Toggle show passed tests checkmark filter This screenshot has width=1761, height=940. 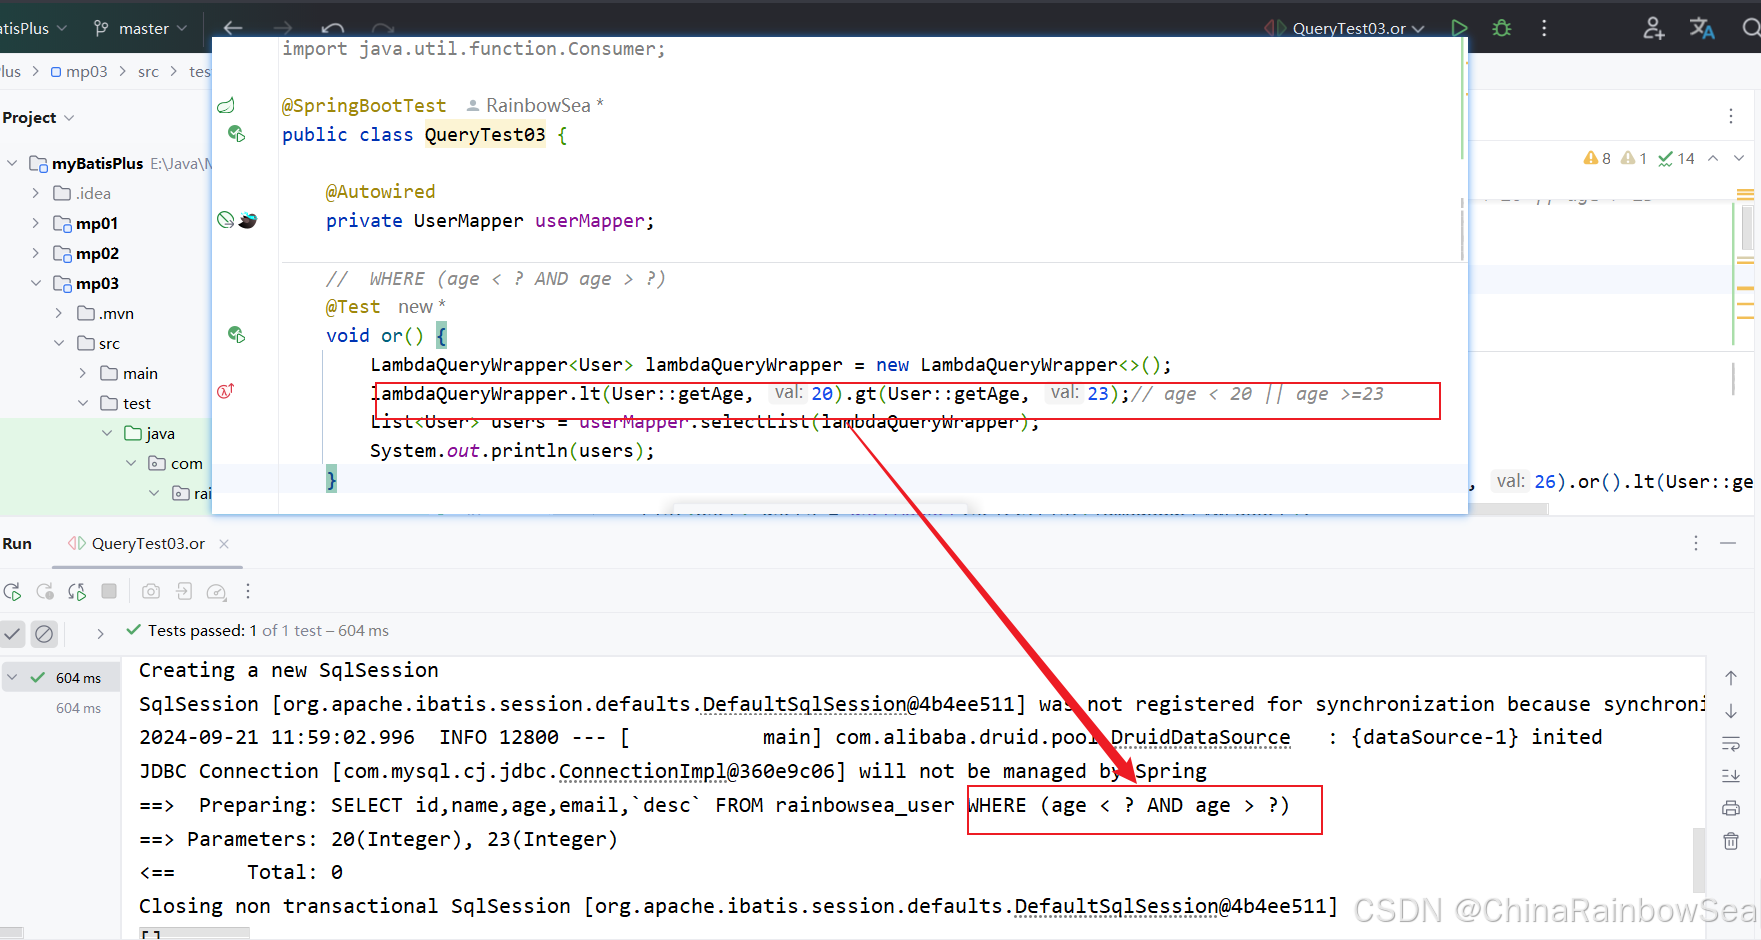[12, 633]
